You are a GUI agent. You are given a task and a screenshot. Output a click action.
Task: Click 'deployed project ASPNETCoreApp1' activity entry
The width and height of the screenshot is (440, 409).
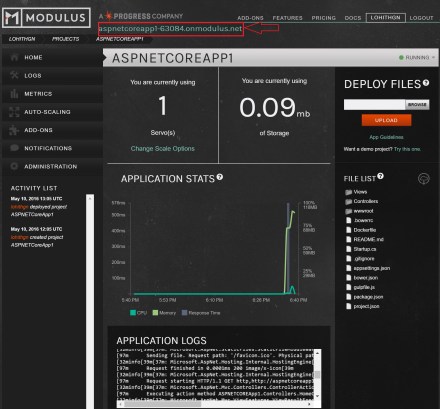coord(39,211)
